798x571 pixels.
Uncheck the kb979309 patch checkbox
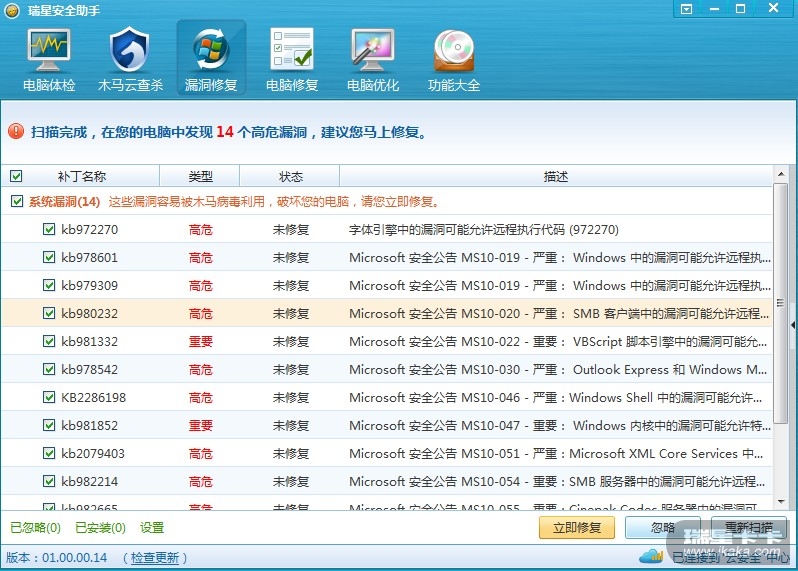49,285
